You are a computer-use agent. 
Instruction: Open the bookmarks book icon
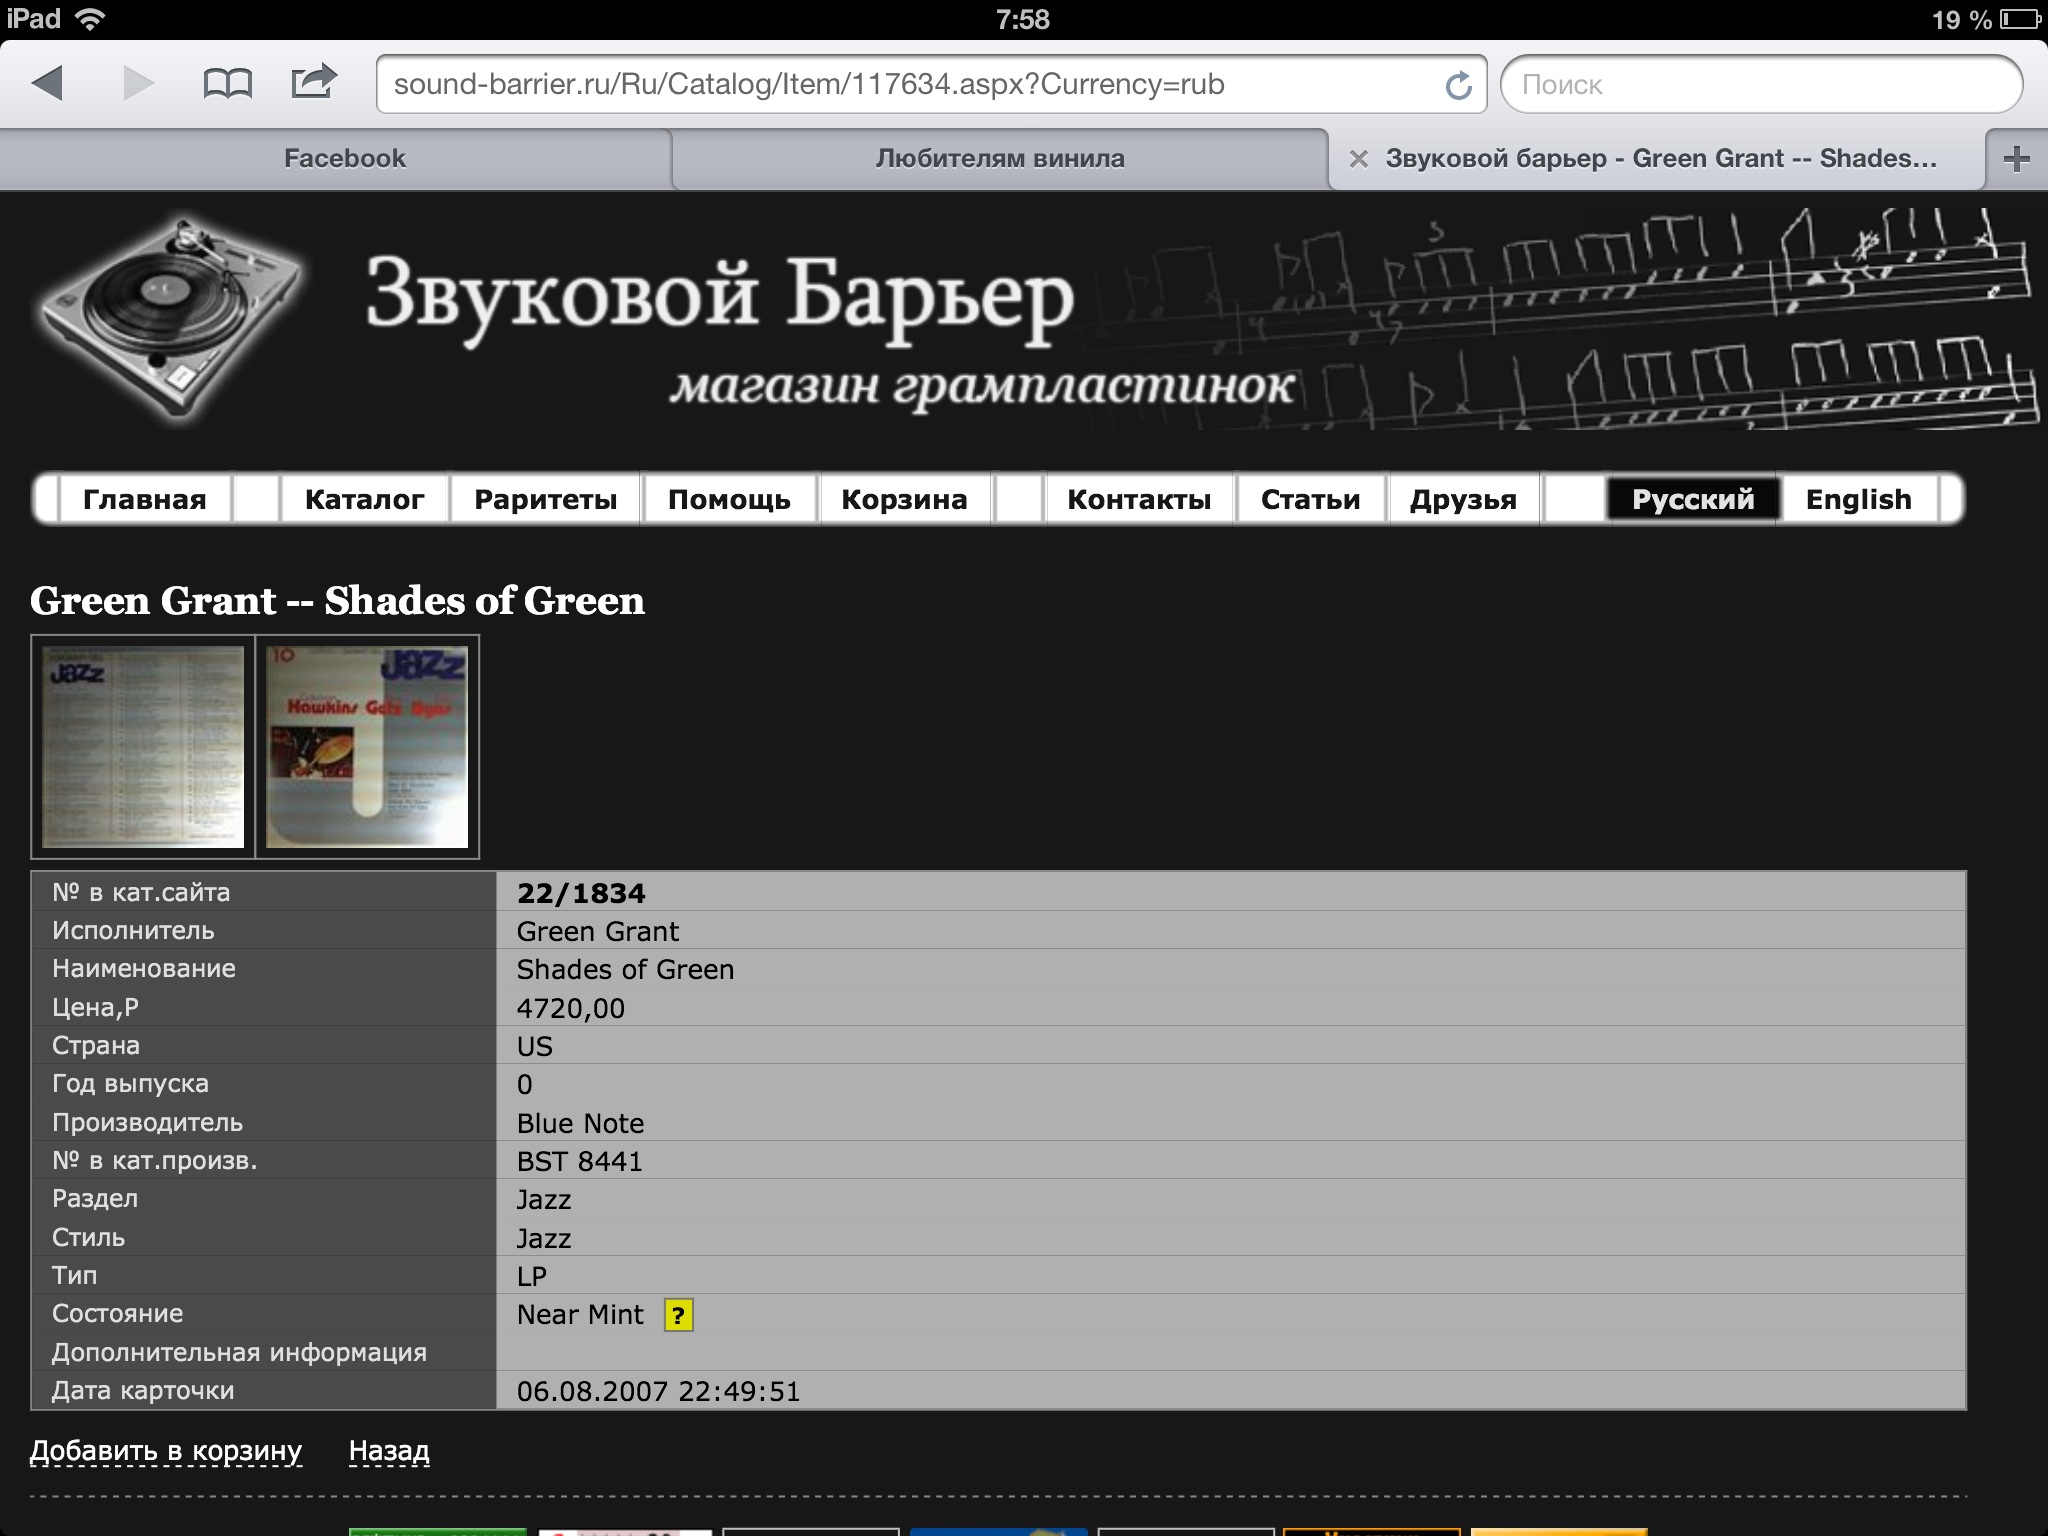tap(227, 83)
